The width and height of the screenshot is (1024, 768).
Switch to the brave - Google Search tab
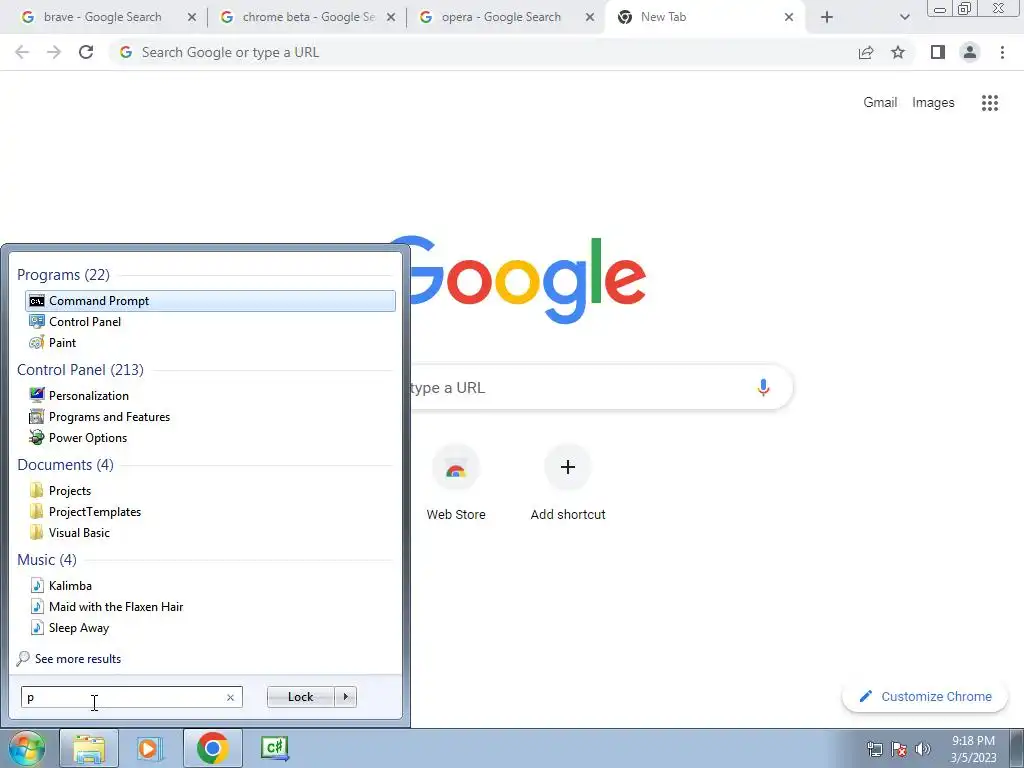pyautogui.click(x=103, y=18)
